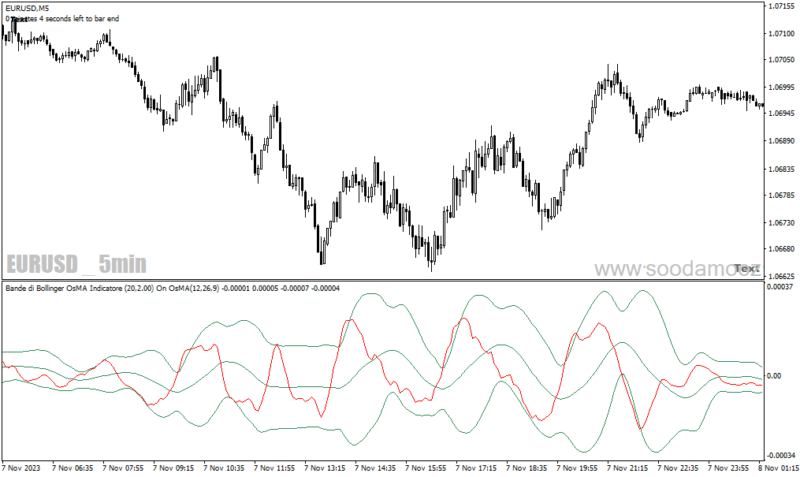The width and height of the screenshot is (800, 477).
Task: Click the 1.07100 price scale label
Action: [782, 33]
